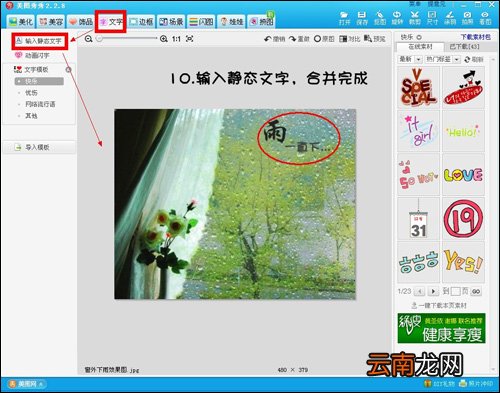Viewport: 500px width, 393px height.
Task: Click the 刷新 refresh icon
Action: pos(474,59)
